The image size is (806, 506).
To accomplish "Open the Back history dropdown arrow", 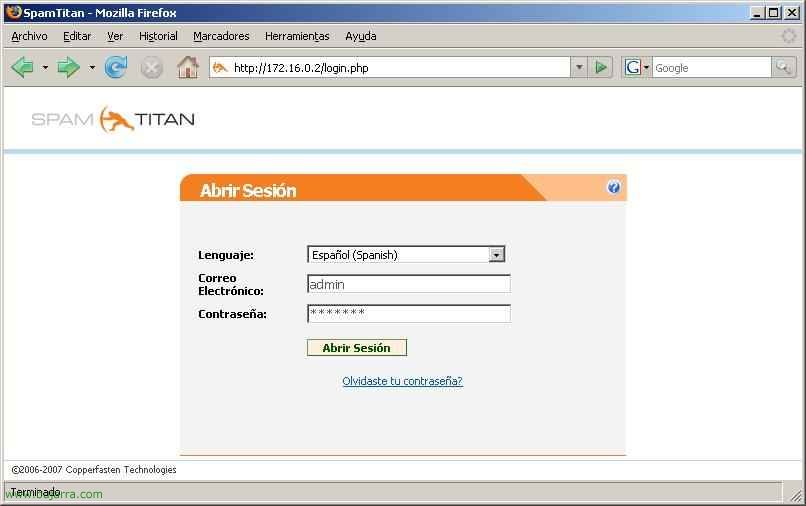I will click(45, 67).
